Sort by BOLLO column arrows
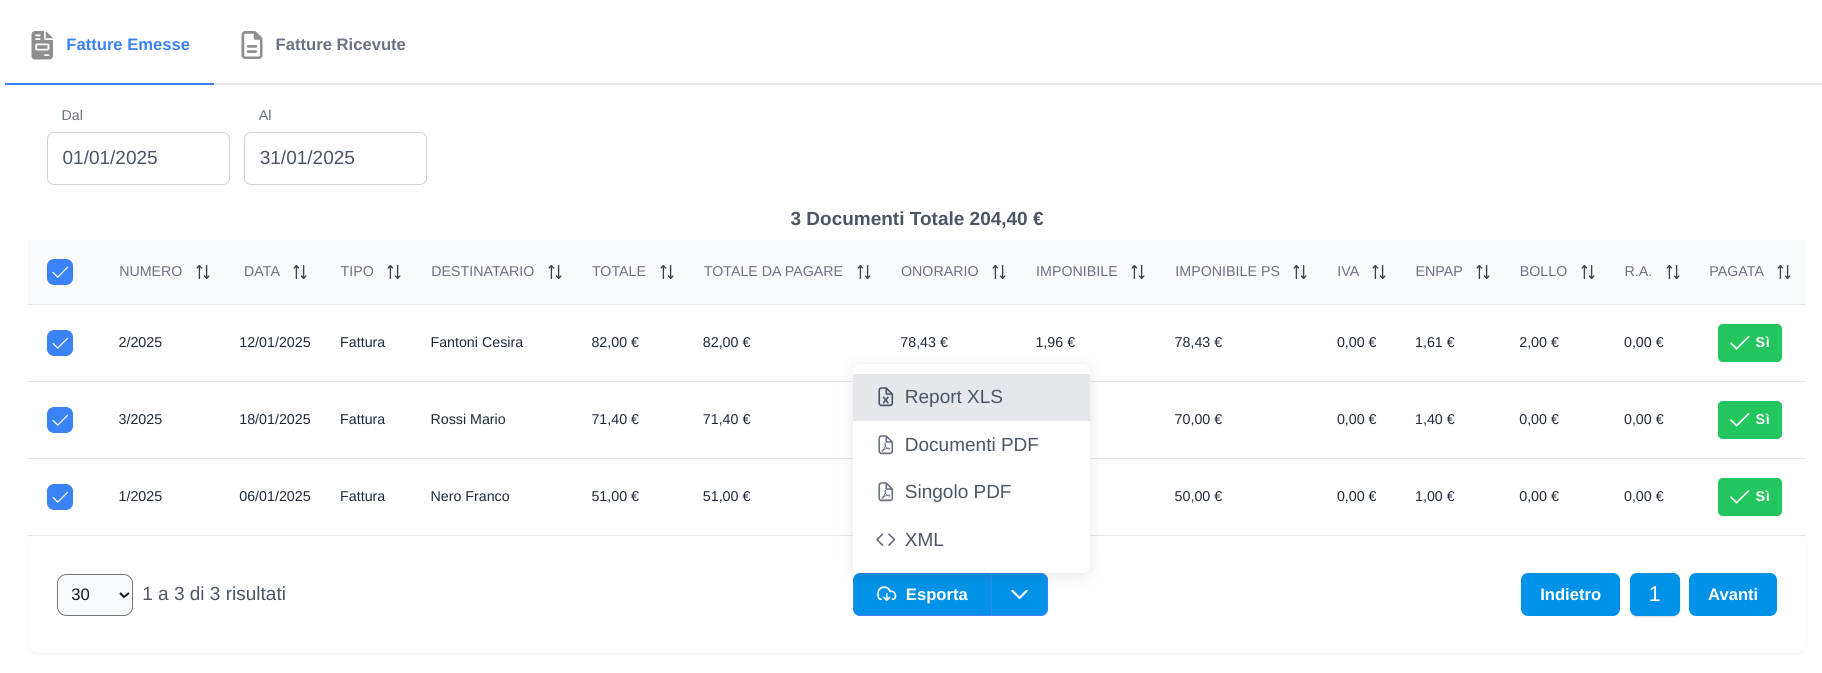 (x=1588, y=272)
